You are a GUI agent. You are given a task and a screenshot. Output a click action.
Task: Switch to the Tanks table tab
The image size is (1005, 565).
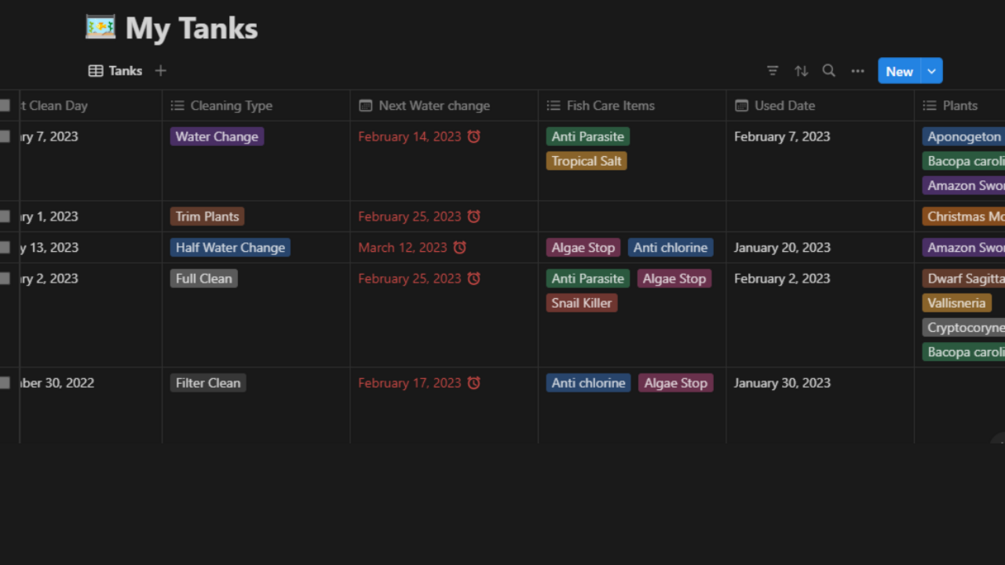(x=116, y=71)
